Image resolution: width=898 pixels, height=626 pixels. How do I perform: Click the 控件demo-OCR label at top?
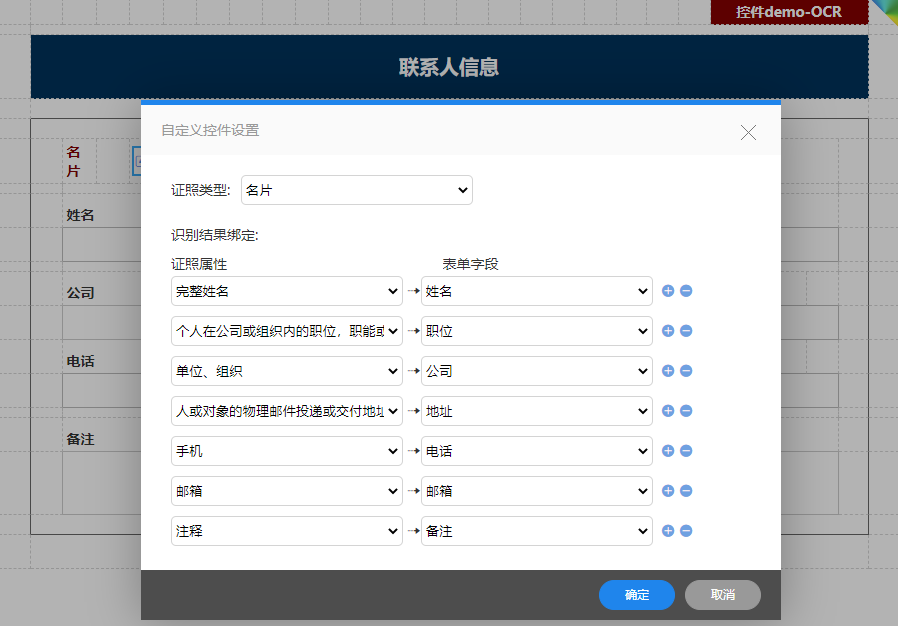tap(789, 12)
